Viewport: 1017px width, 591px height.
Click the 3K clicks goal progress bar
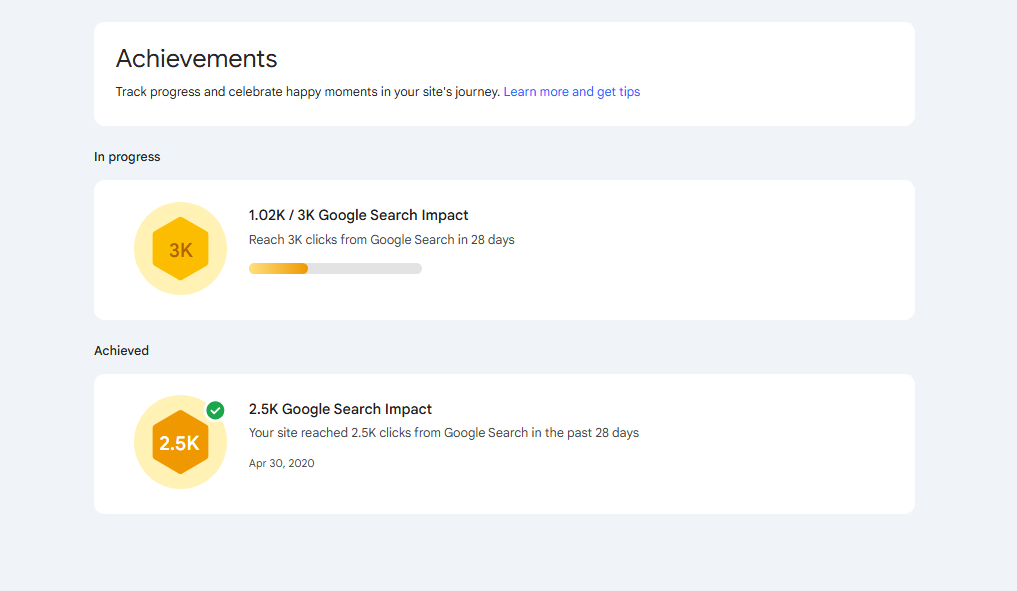[335, 268]
